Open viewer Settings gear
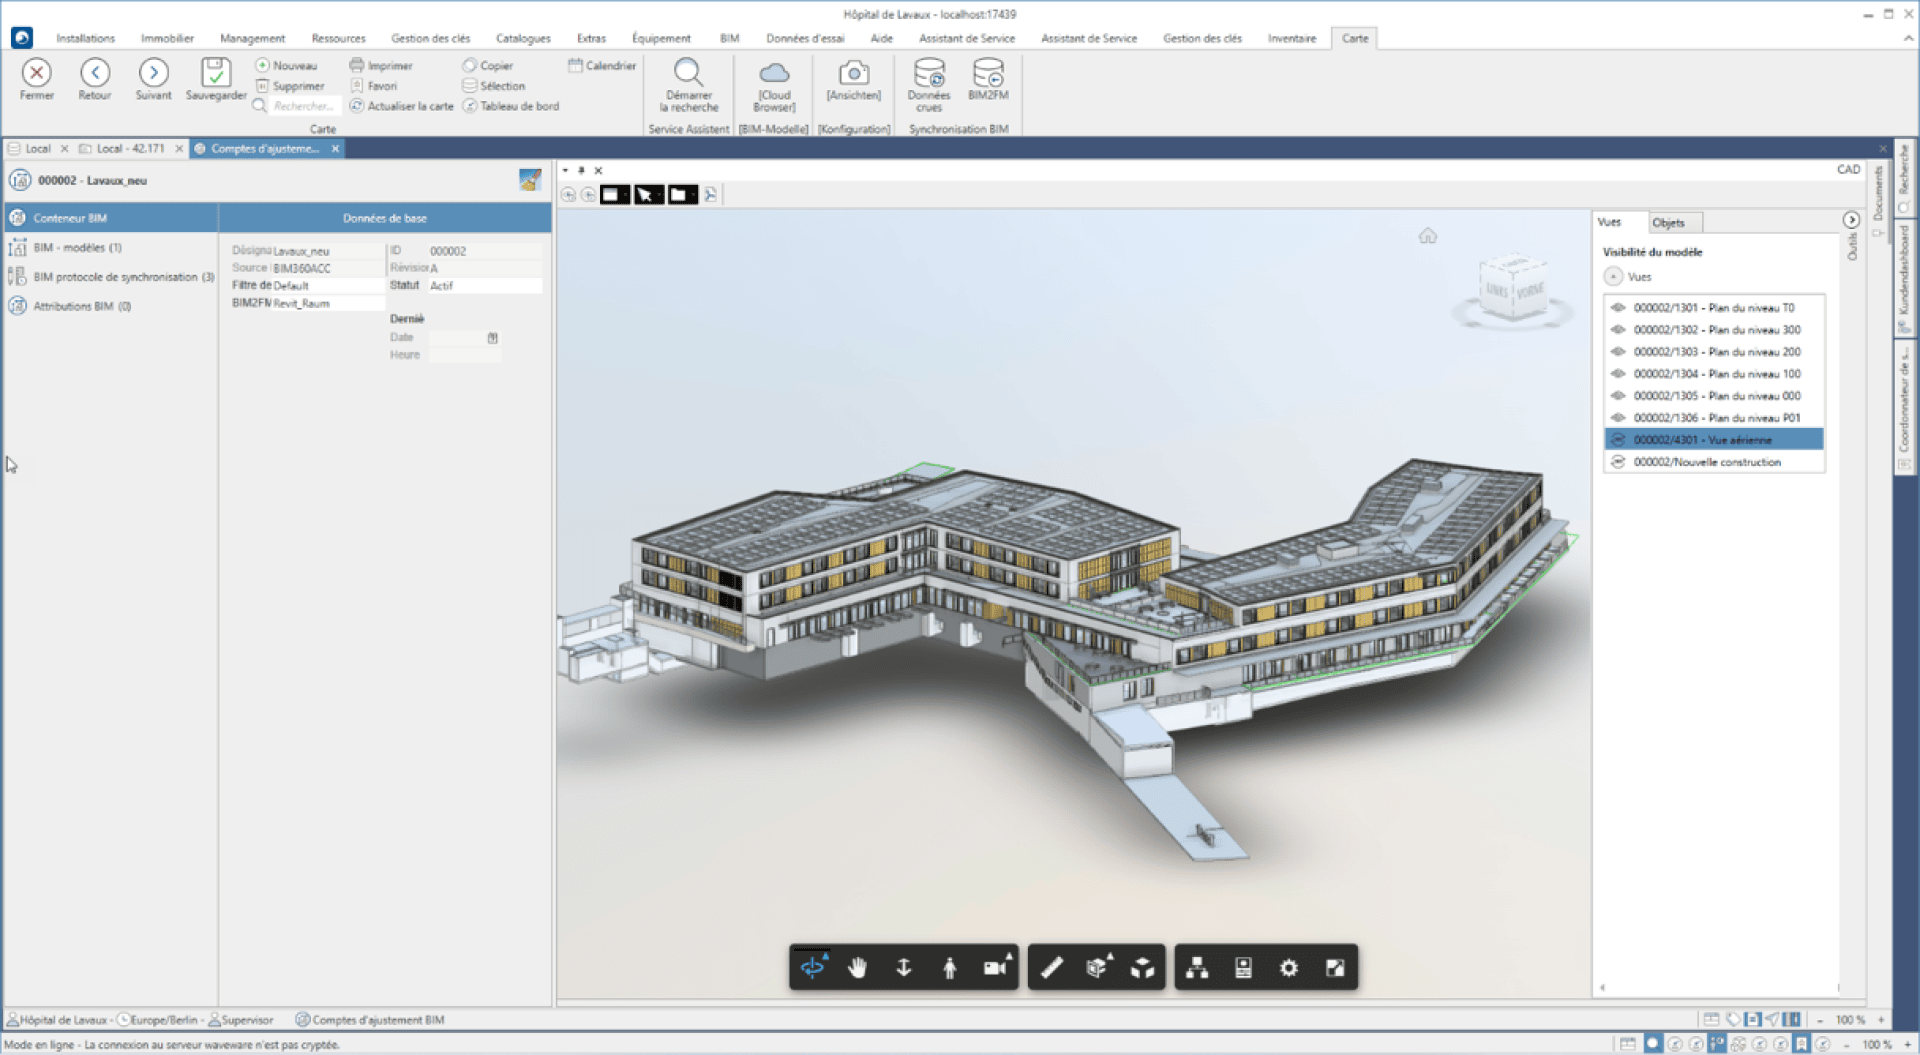1920x1055 pixels. click(x=1289, y=968)
